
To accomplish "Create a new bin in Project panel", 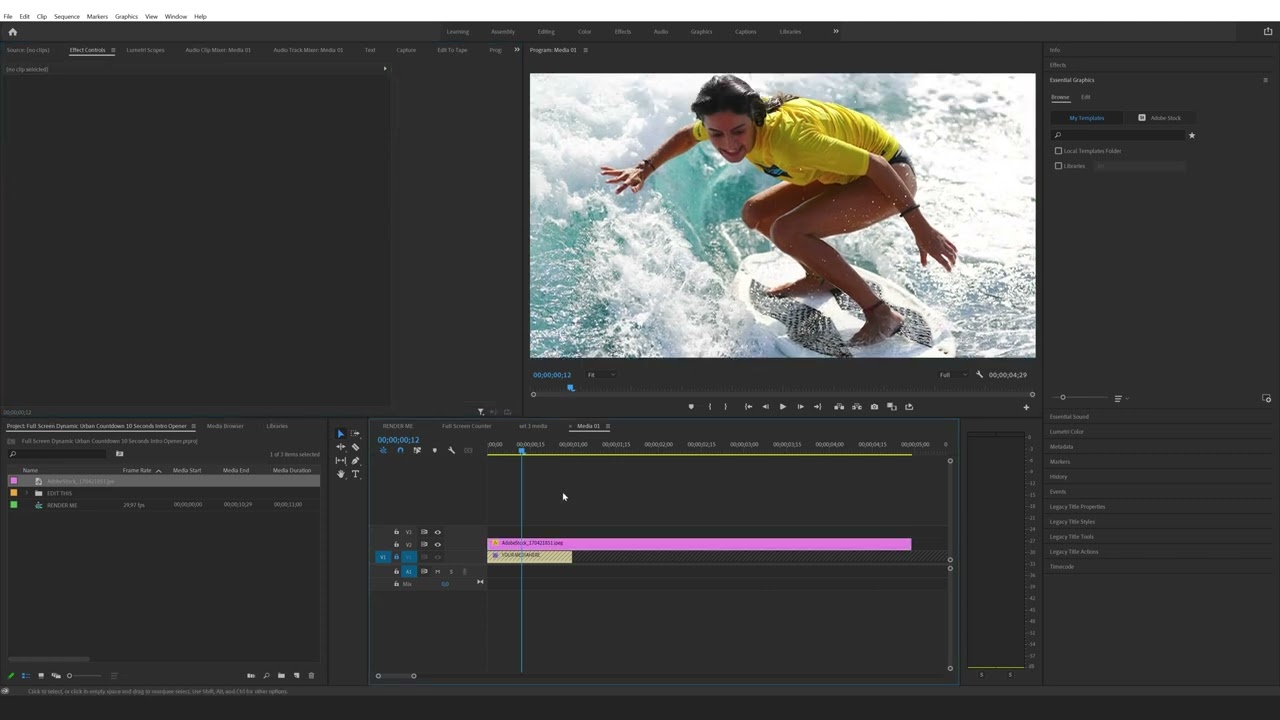I will [281, 676].
